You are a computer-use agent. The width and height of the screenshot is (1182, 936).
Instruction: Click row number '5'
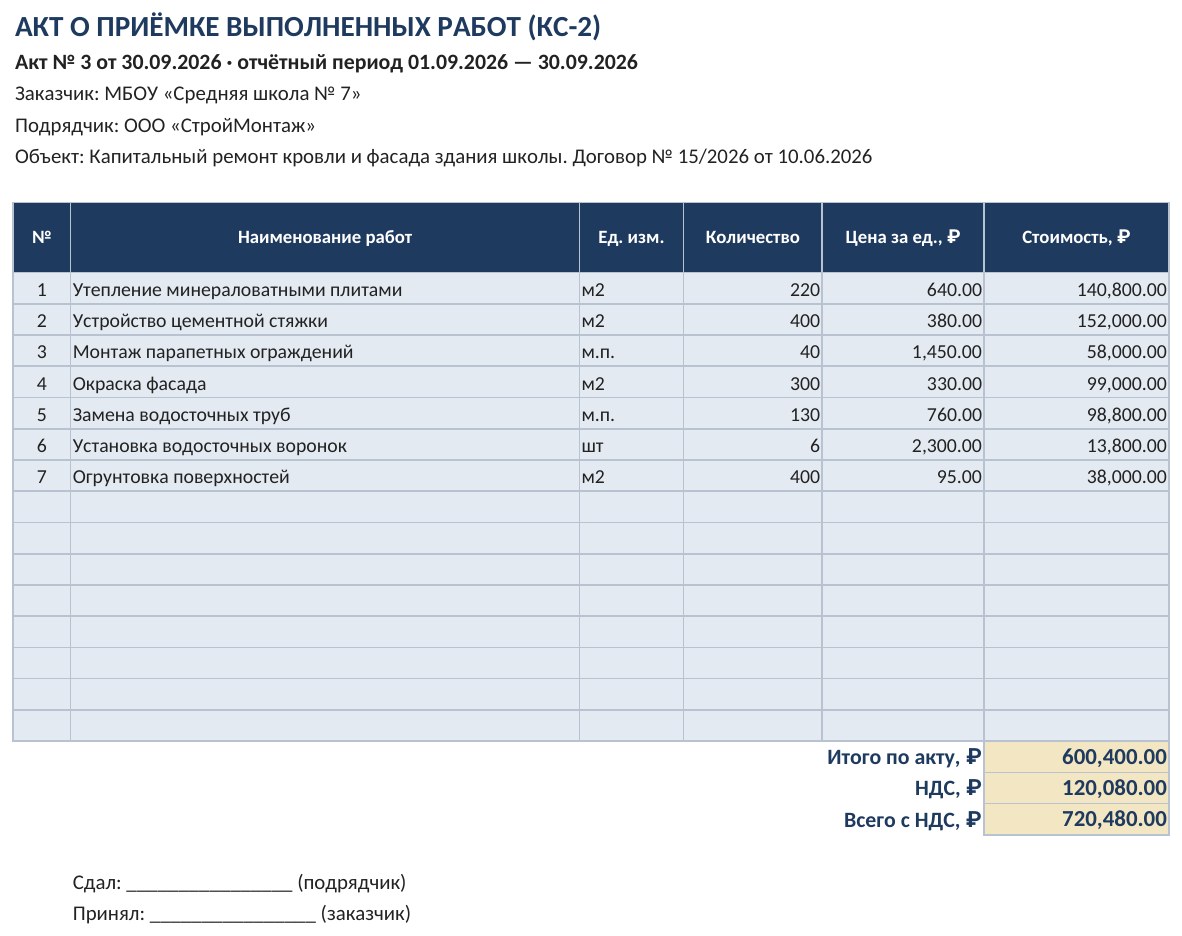(x=41, y=414)
